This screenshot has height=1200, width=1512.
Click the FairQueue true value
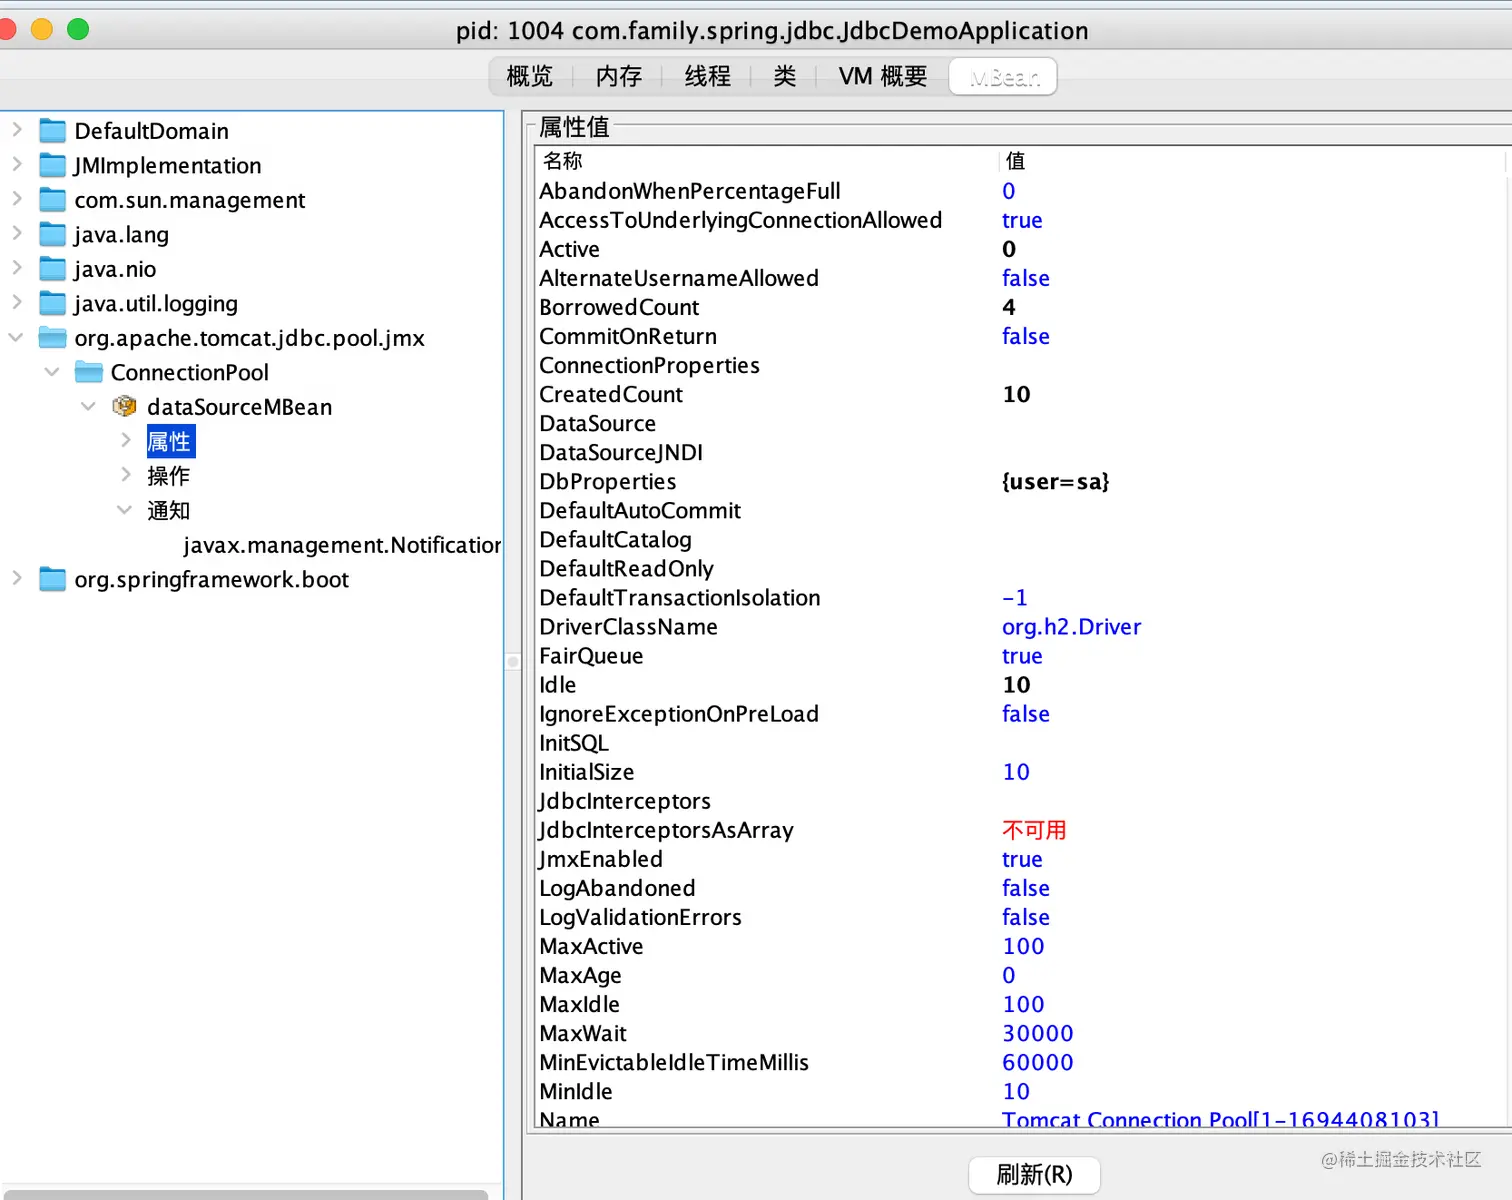tap(1022, 655)
